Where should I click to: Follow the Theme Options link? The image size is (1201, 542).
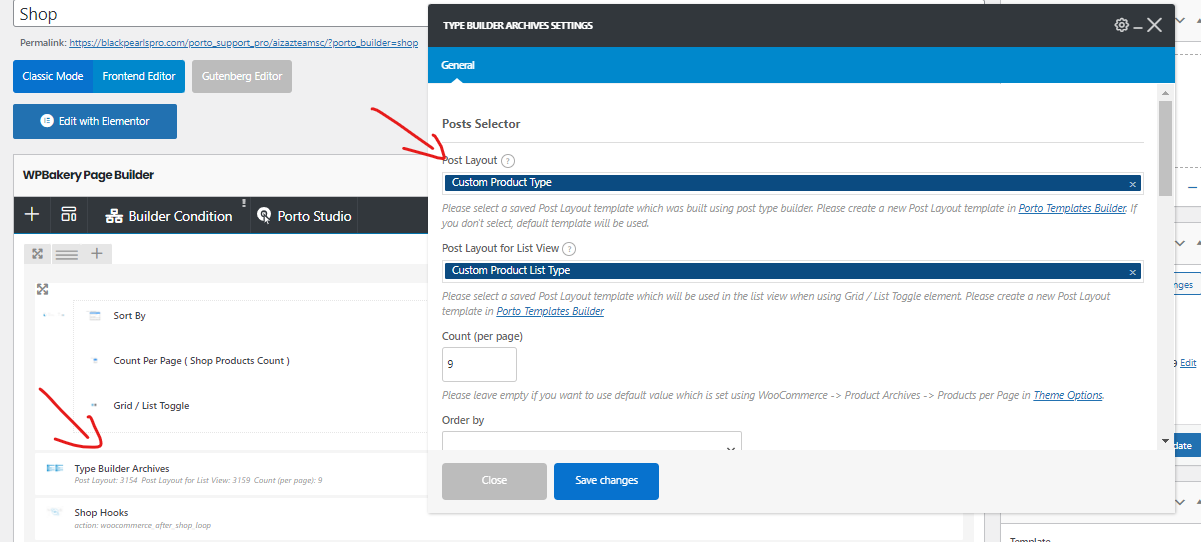pos(1068,395)
